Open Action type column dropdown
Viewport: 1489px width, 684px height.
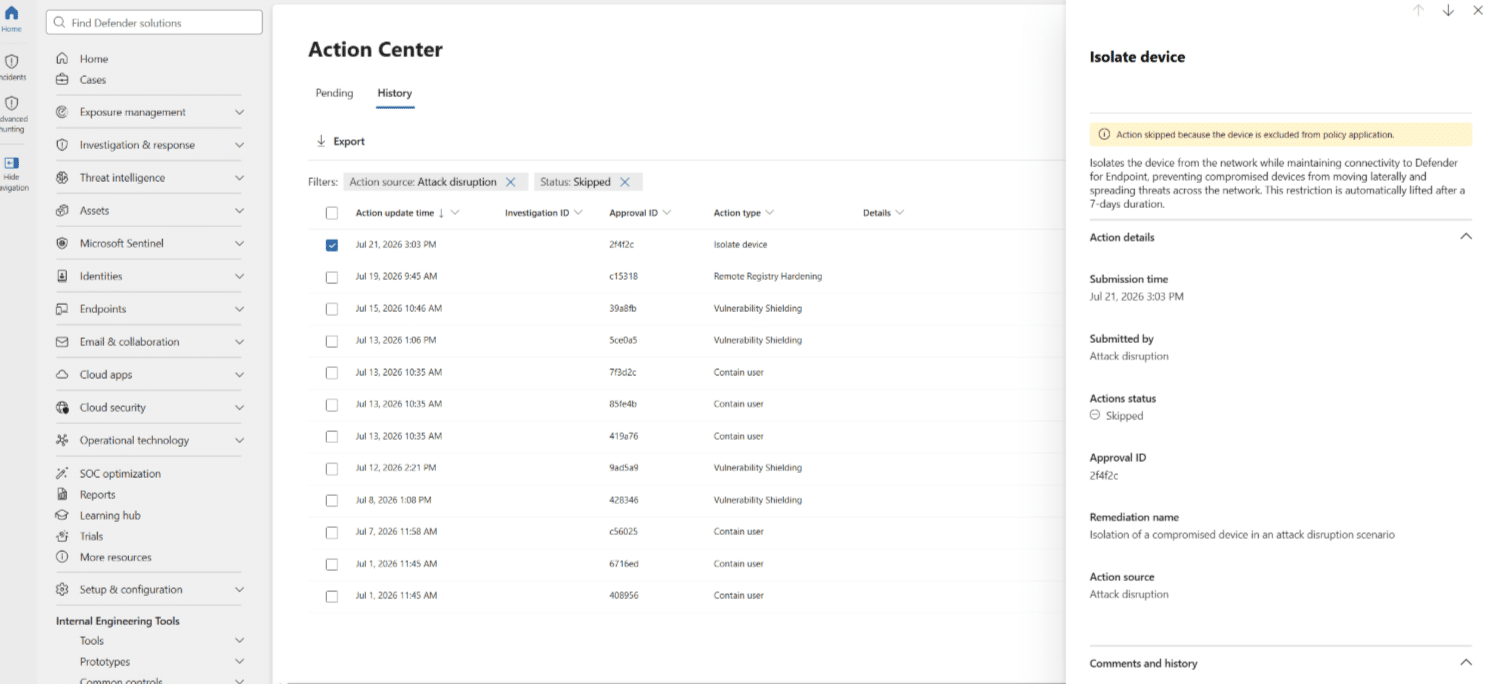click(x=769, y=213)
